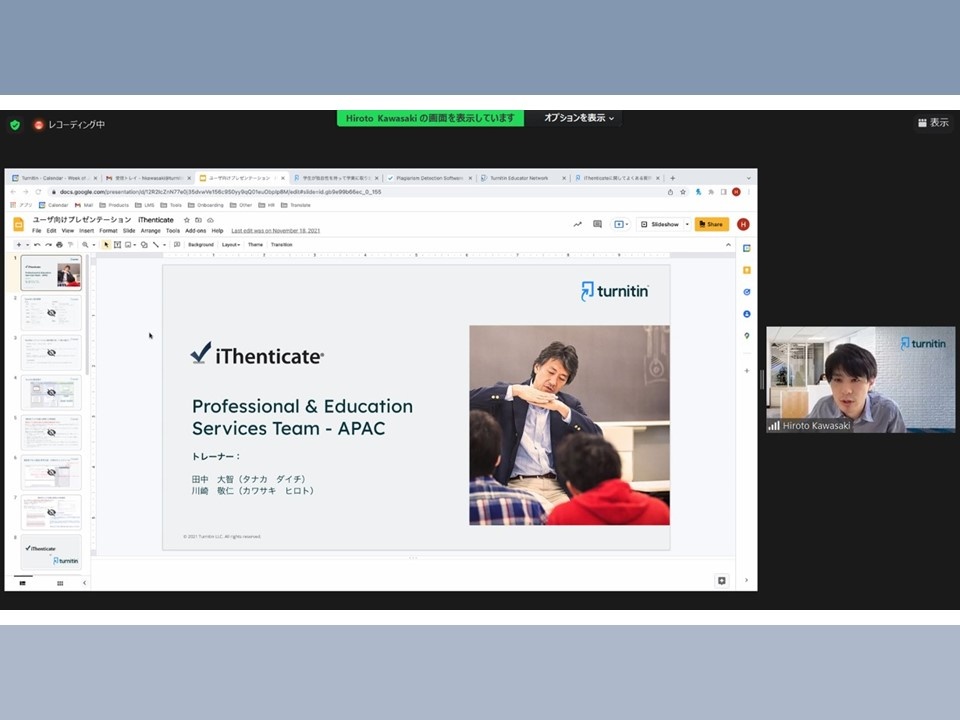The width and height of the screenshot is (960, 720).
Task: Click the print icon in toolbar
Action: 59,245
